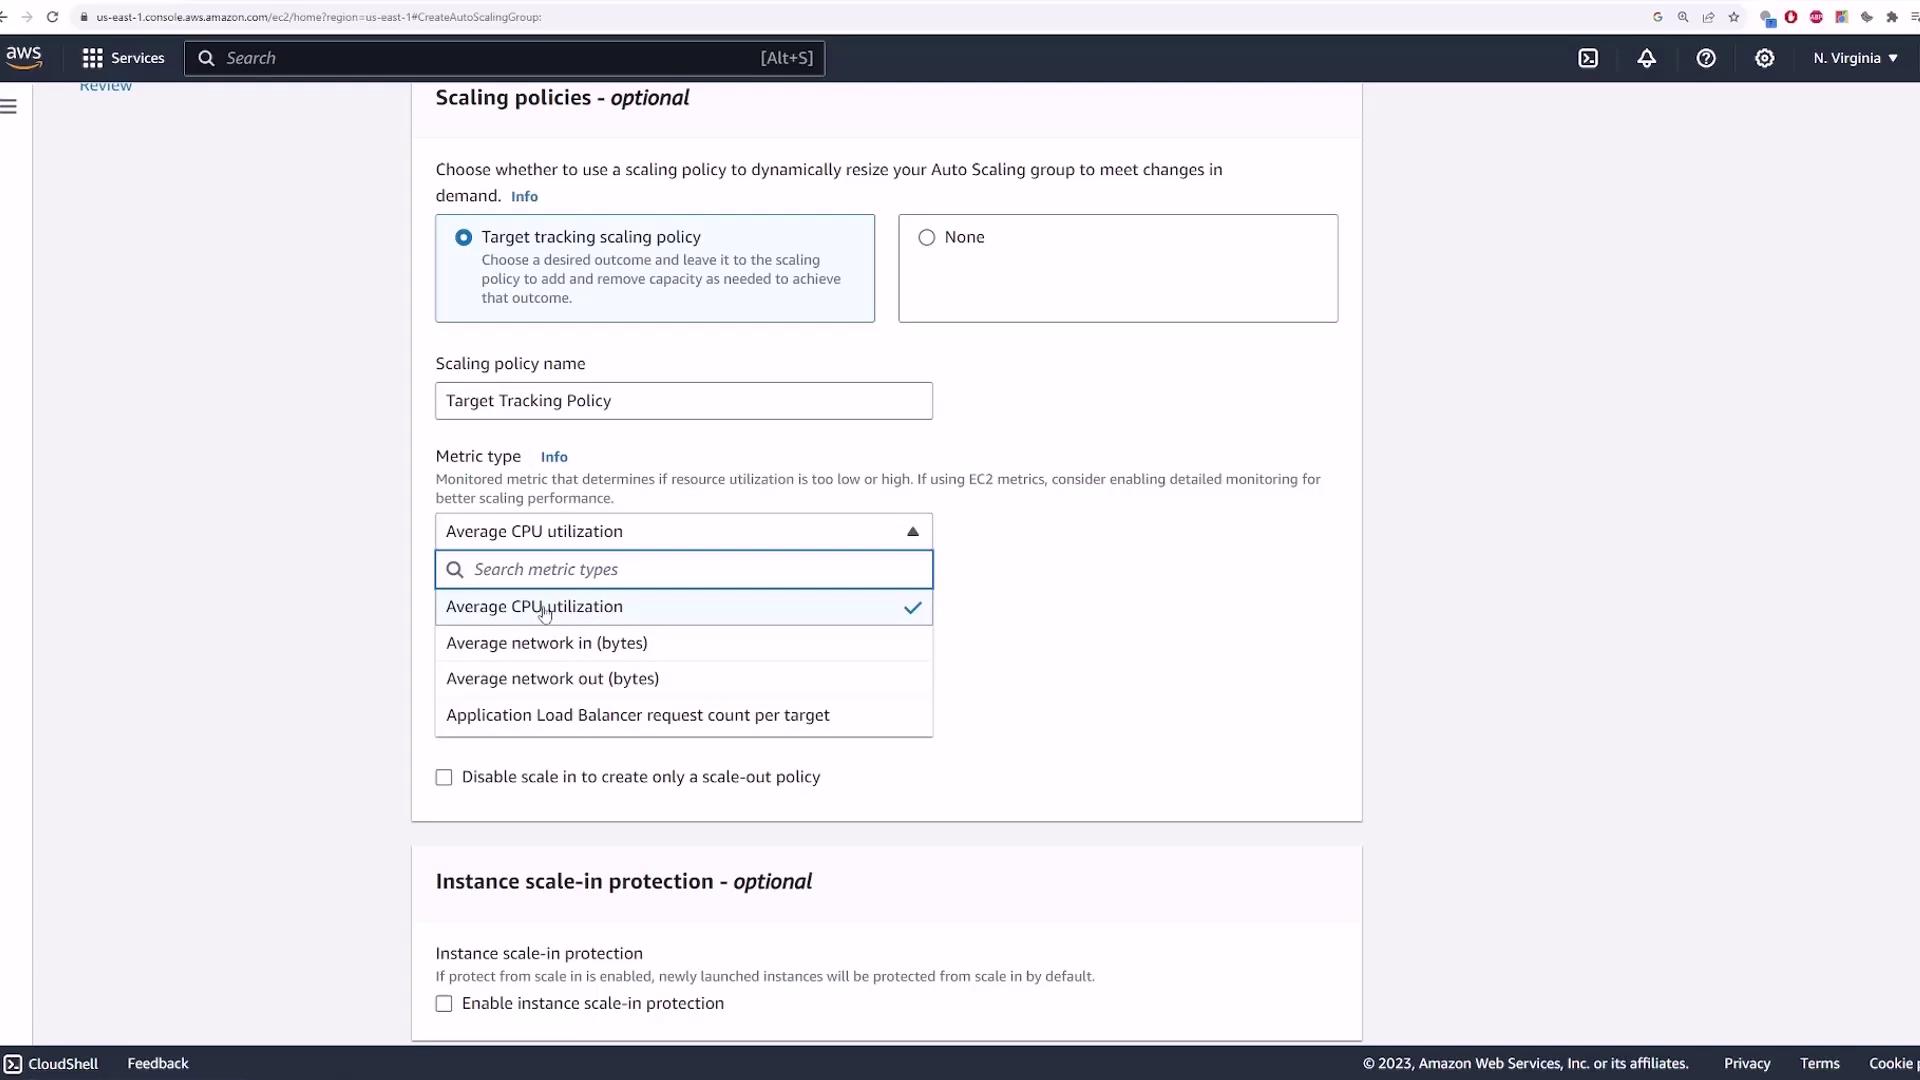Open the notifications bell icon
Viewport: 1920px width, 1080px height.
[1646, 58]
